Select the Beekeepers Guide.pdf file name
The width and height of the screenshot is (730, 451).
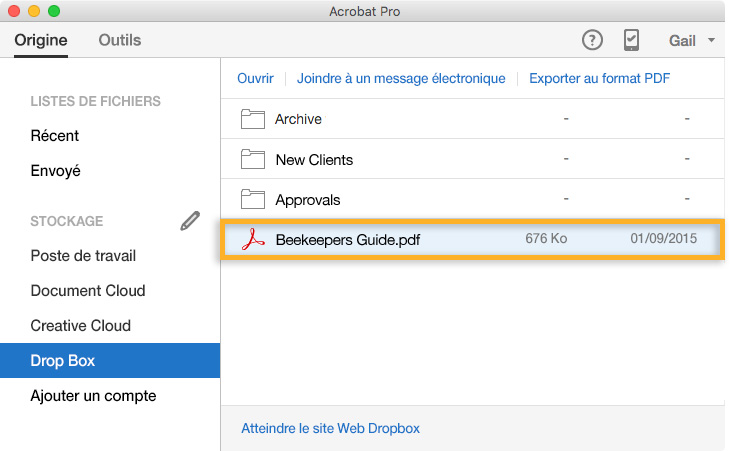pyautogui.click(x=348, y=240)
